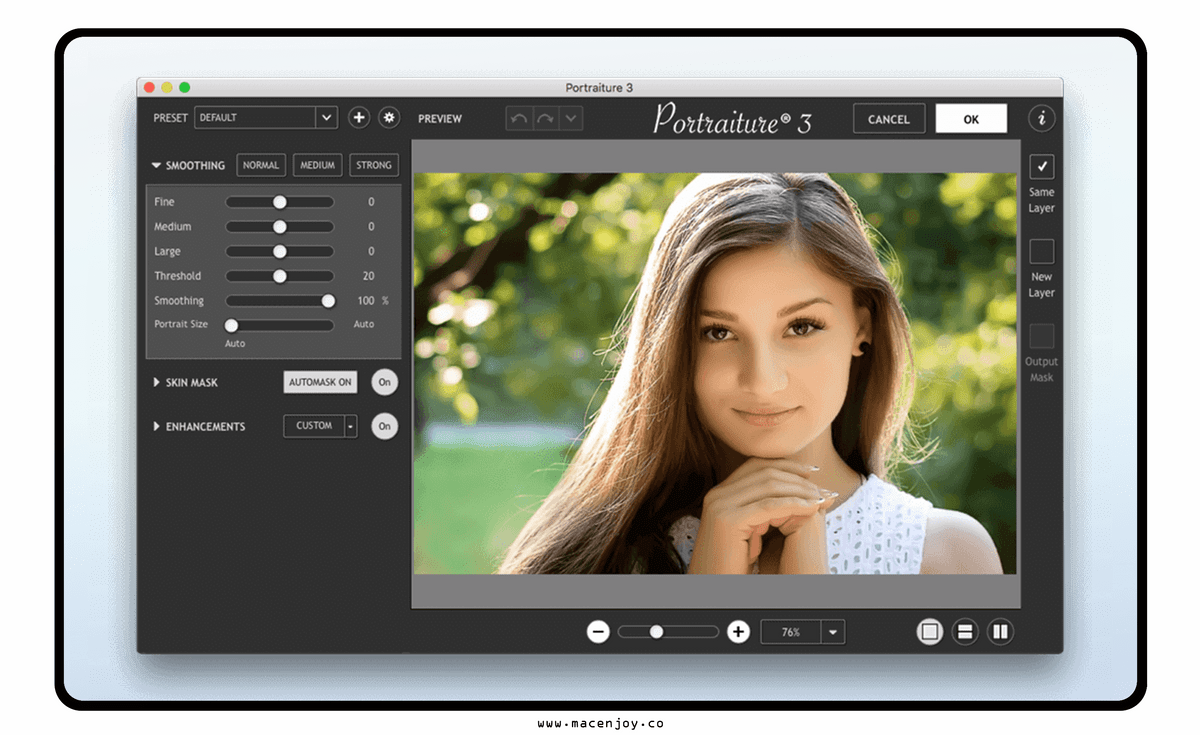The image size is (1200, 735).
Task: Click the Large slider handle
Action: tap(280, 252)
